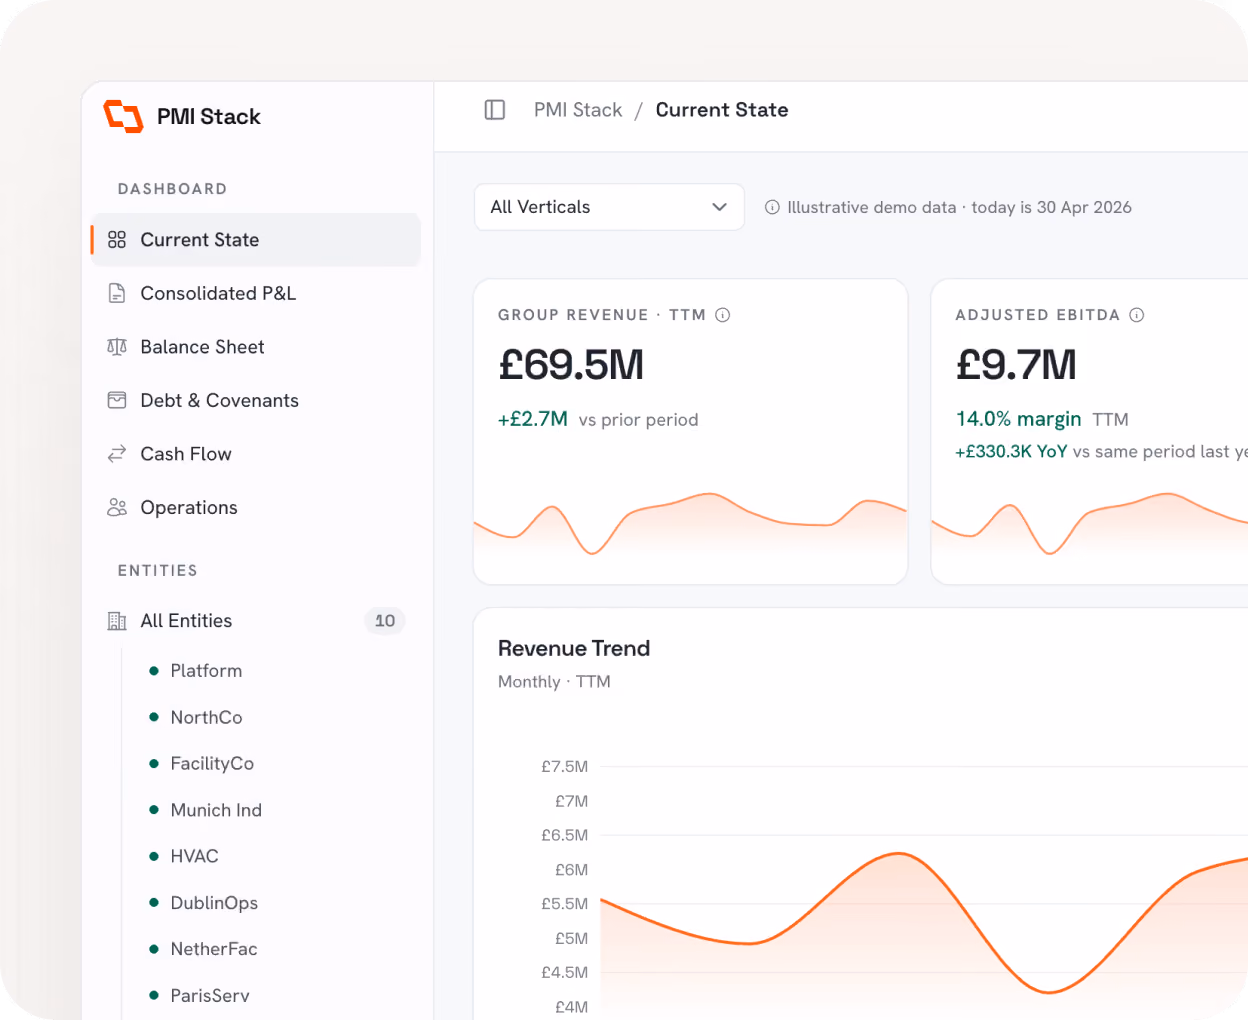This screenshot has height=1020, width=1248.
Task: Click the info icon beside Illustrative demo data
Action: pyautogui.click(x=772, y=207)
